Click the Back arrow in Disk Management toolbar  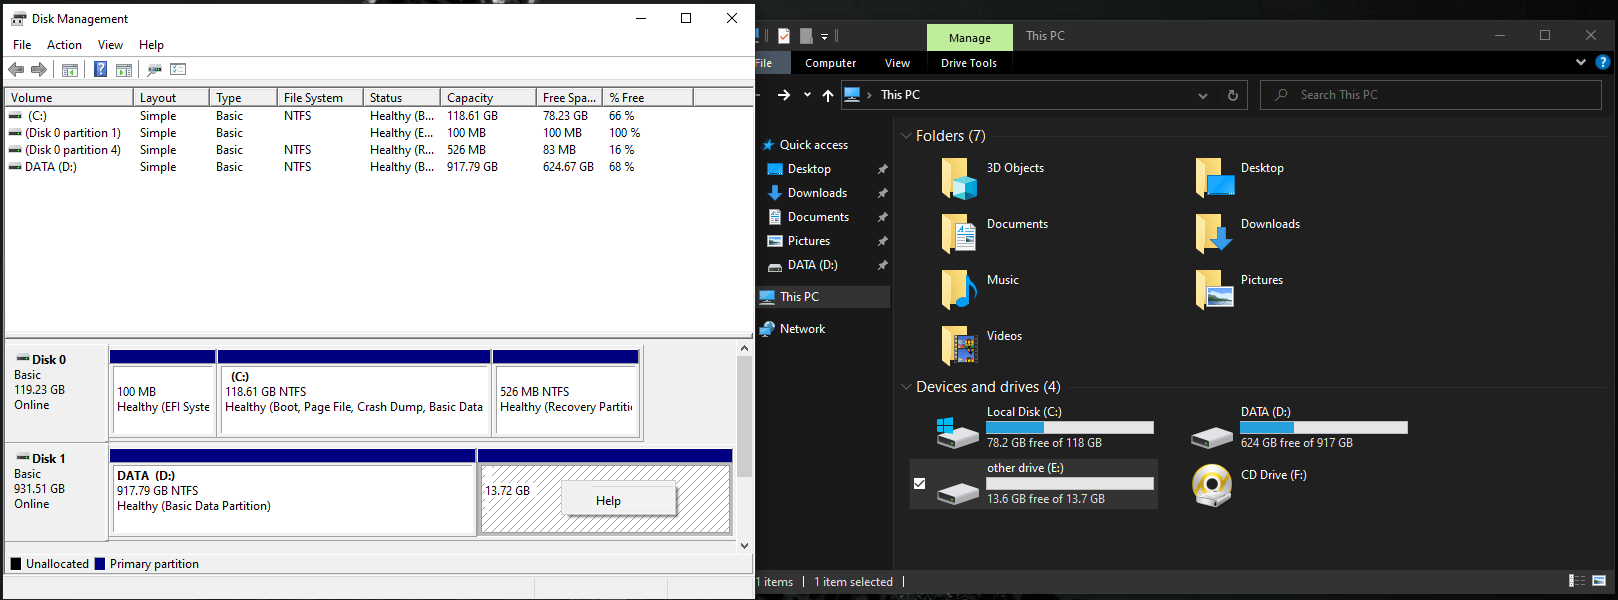pos(16,69)
